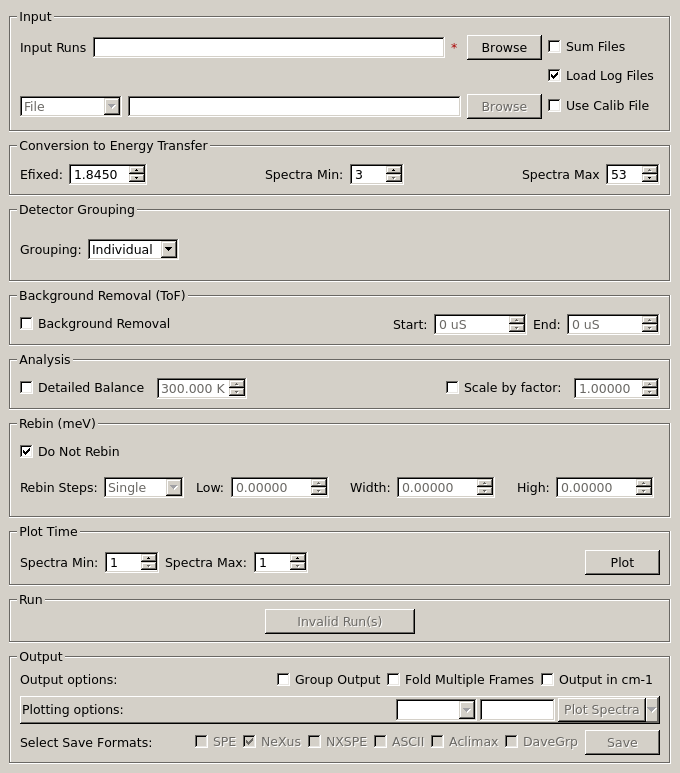Click Browse button for Input Runs
The image size is (680, 773).
(503, 47)
